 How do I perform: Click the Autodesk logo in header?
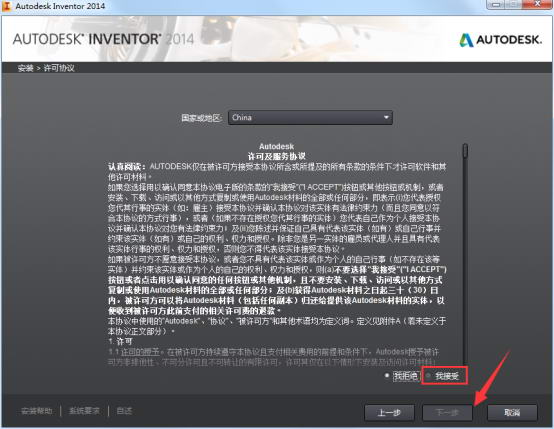pos(500,40)
